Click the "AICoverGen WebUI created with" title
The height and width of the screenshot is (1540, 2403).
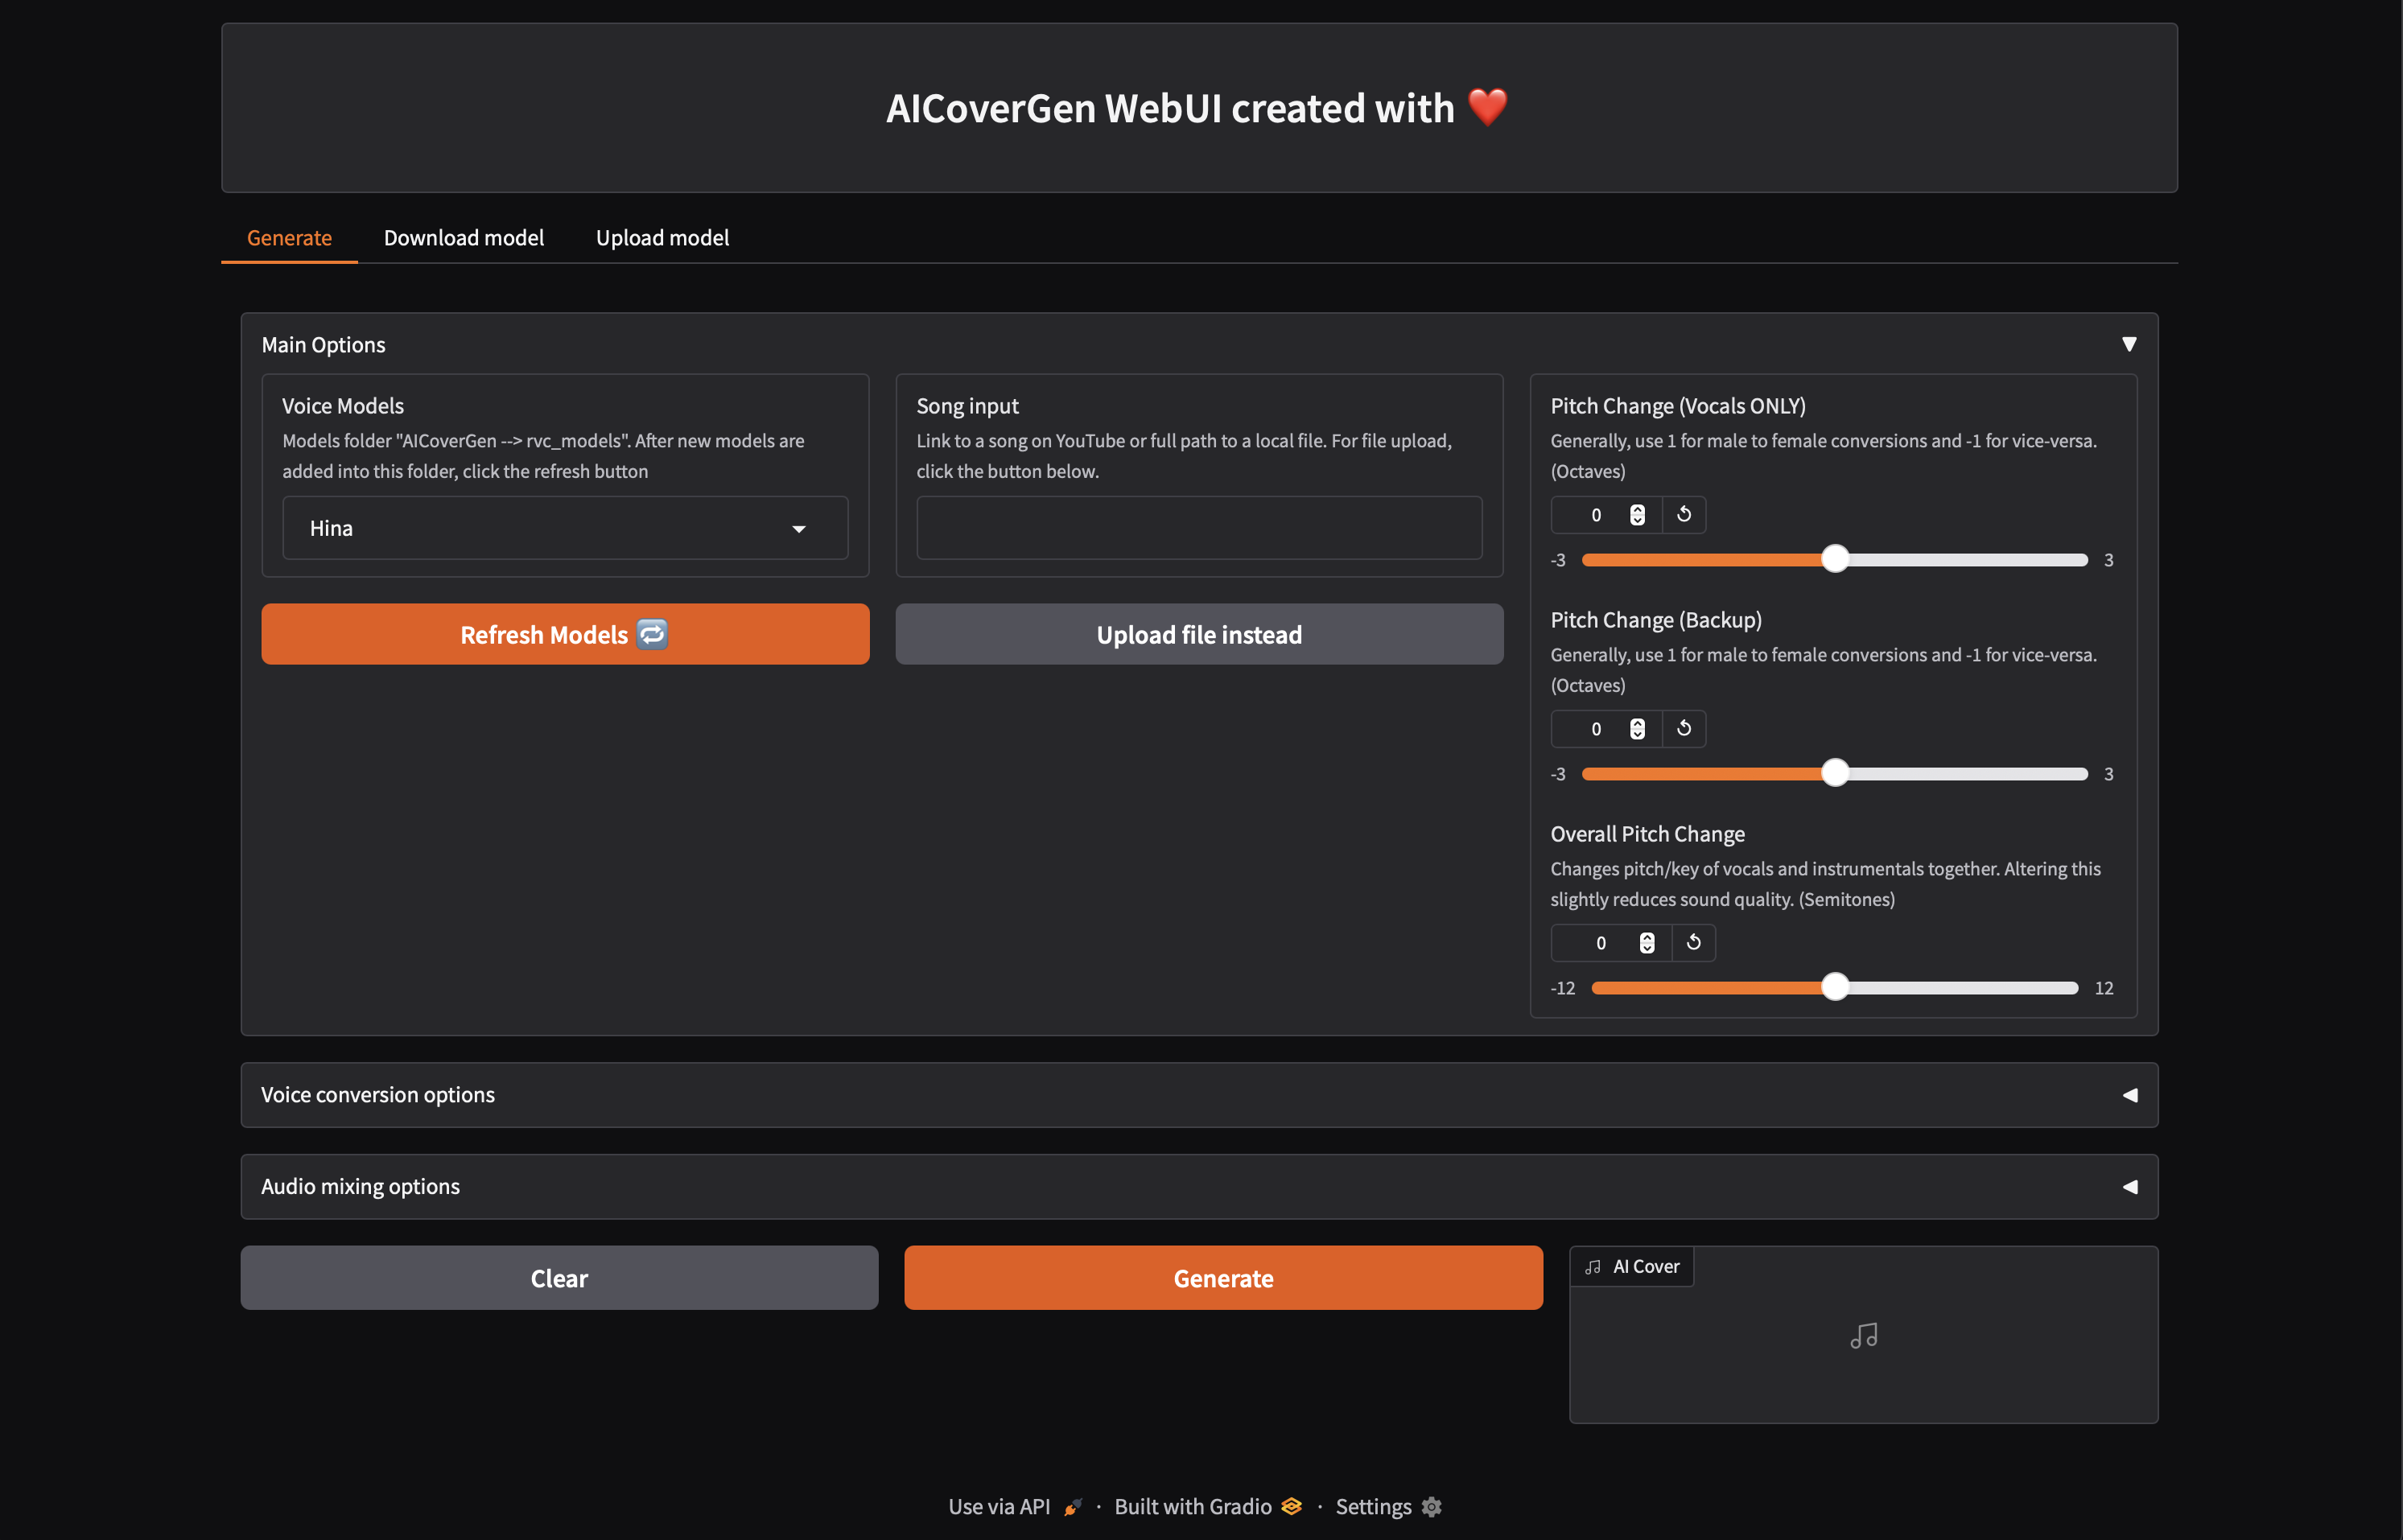click(x=1170, y=108)
